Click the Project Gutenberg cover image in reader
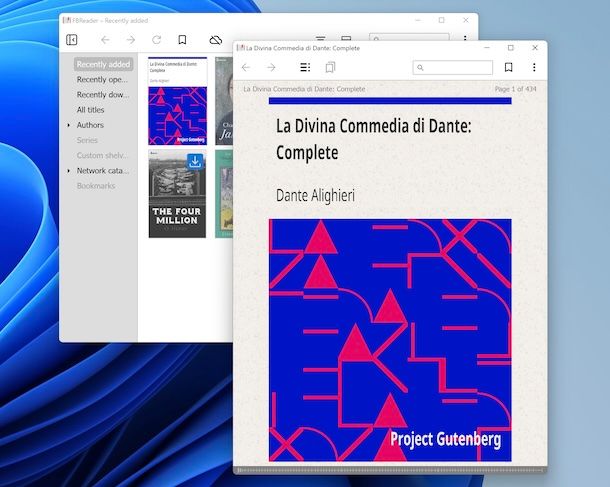This screenshot has height=487, width=610. point(390,340)
